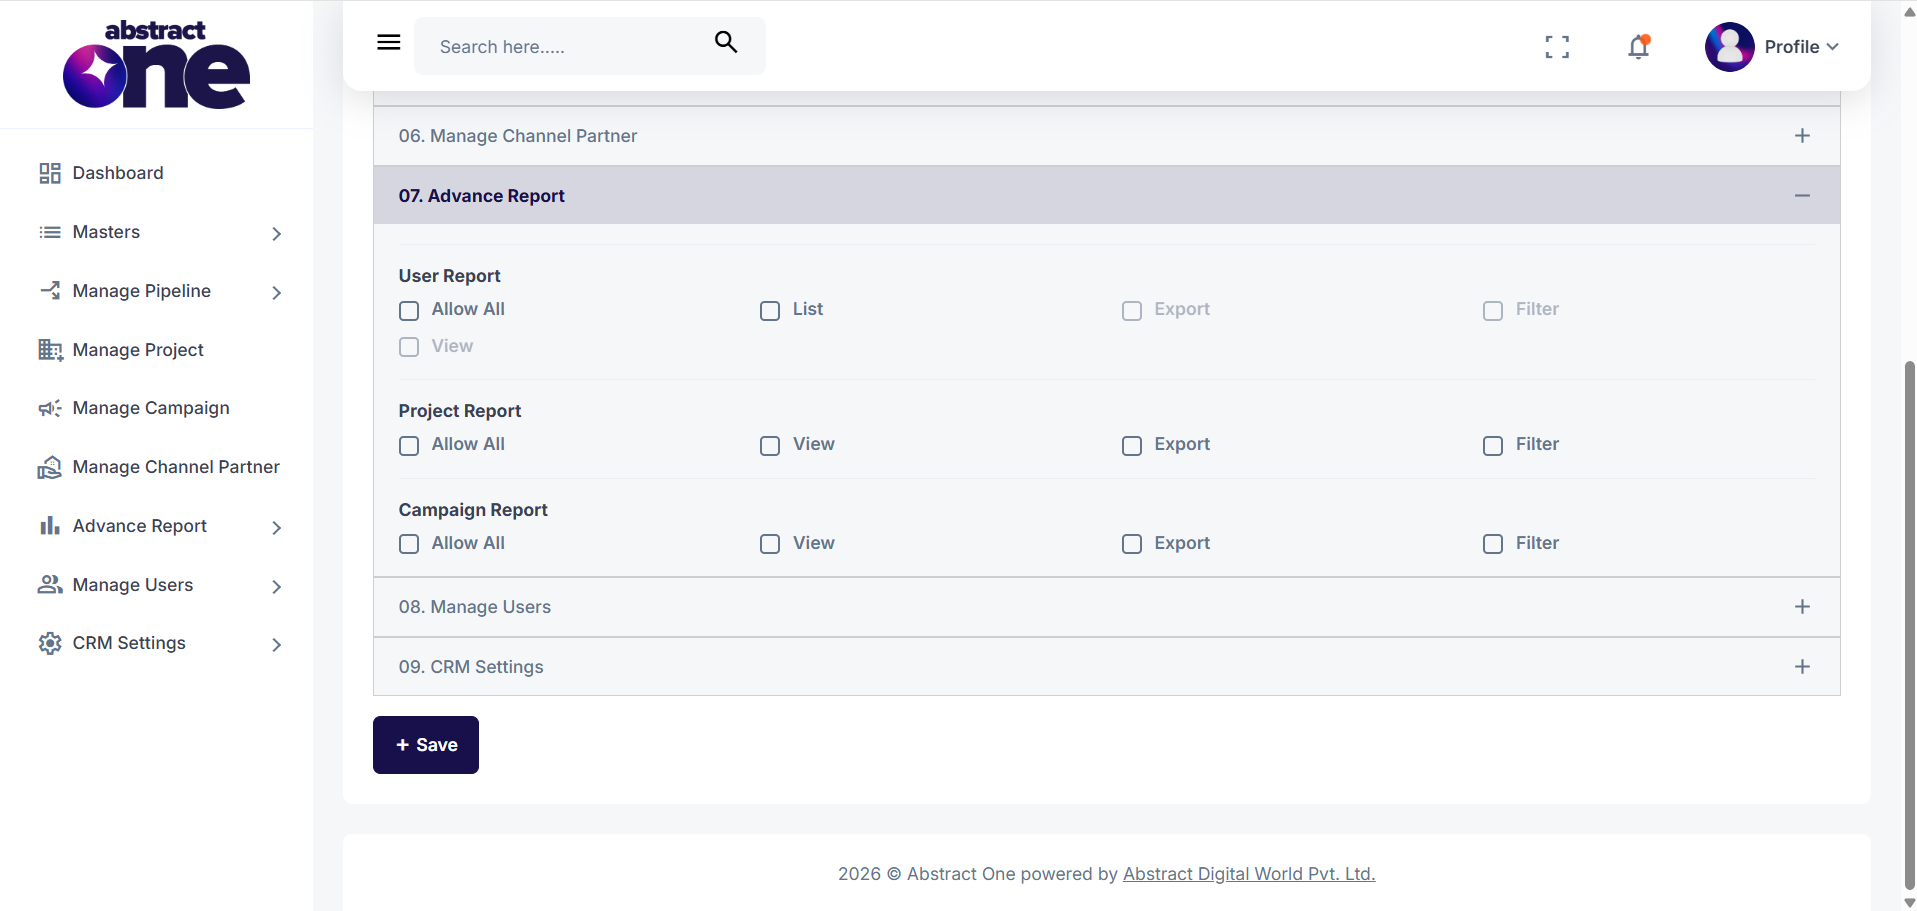Click the Manage Campaign megaphone icon
Screen dimensions: 1917x911
(x=50, y=408)
